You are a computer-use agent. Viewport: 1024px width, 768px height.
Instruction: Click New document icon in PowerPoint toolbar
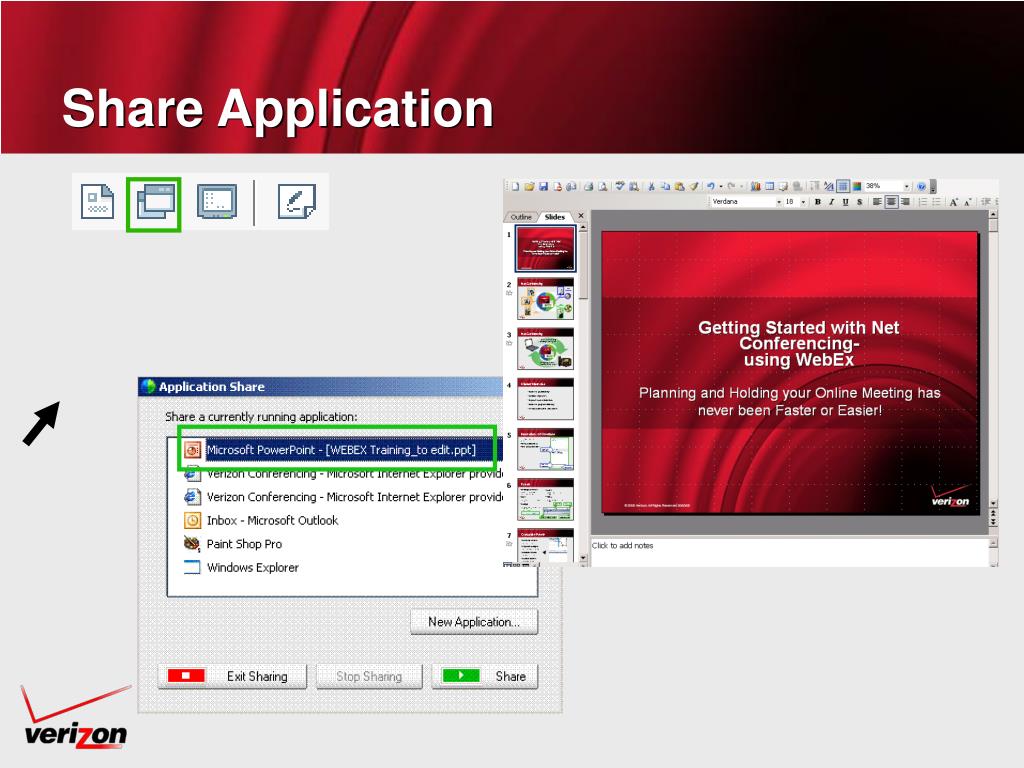tap(515, 186)
